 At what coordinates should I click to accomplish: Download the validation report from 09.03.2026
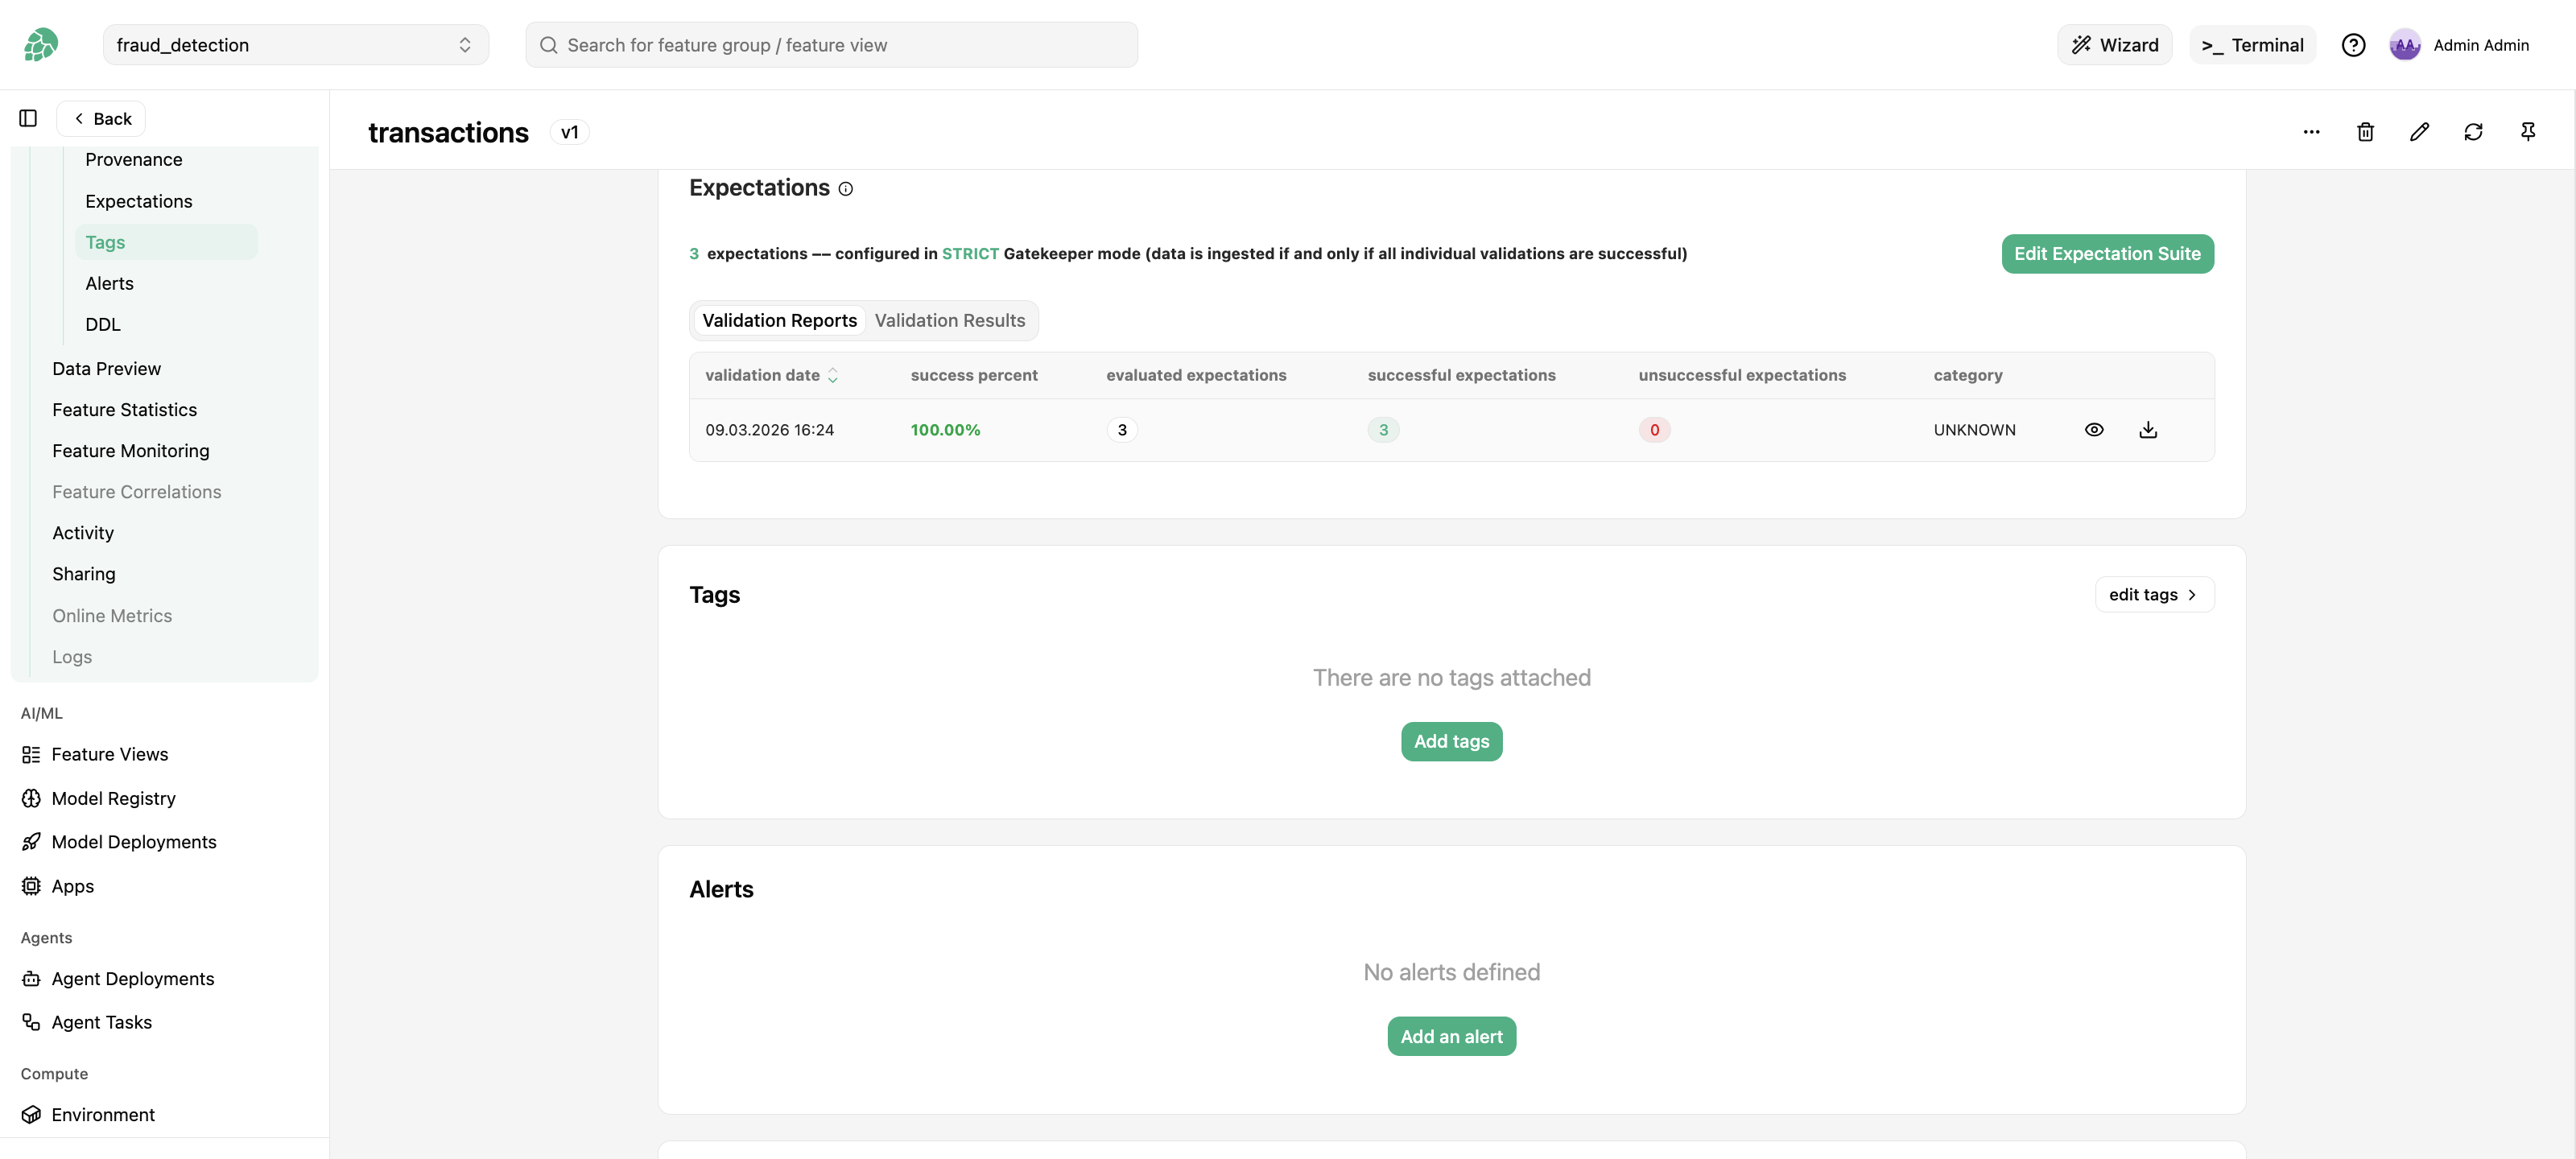coord(2148,430)
